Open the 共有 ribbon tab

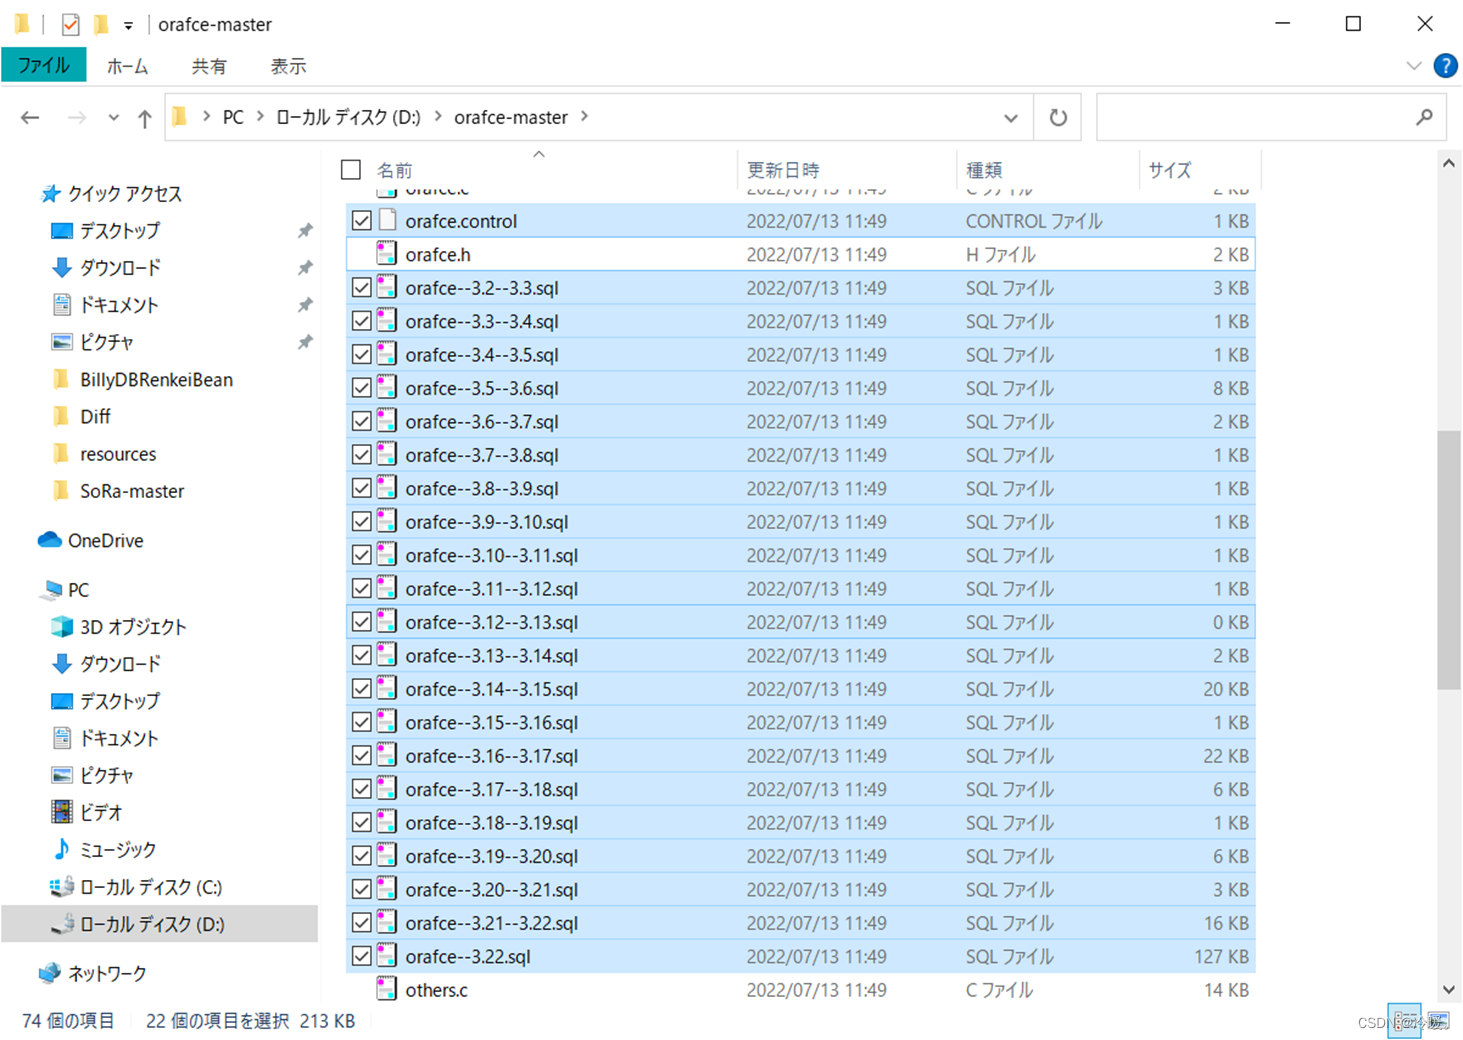[209, 66]
